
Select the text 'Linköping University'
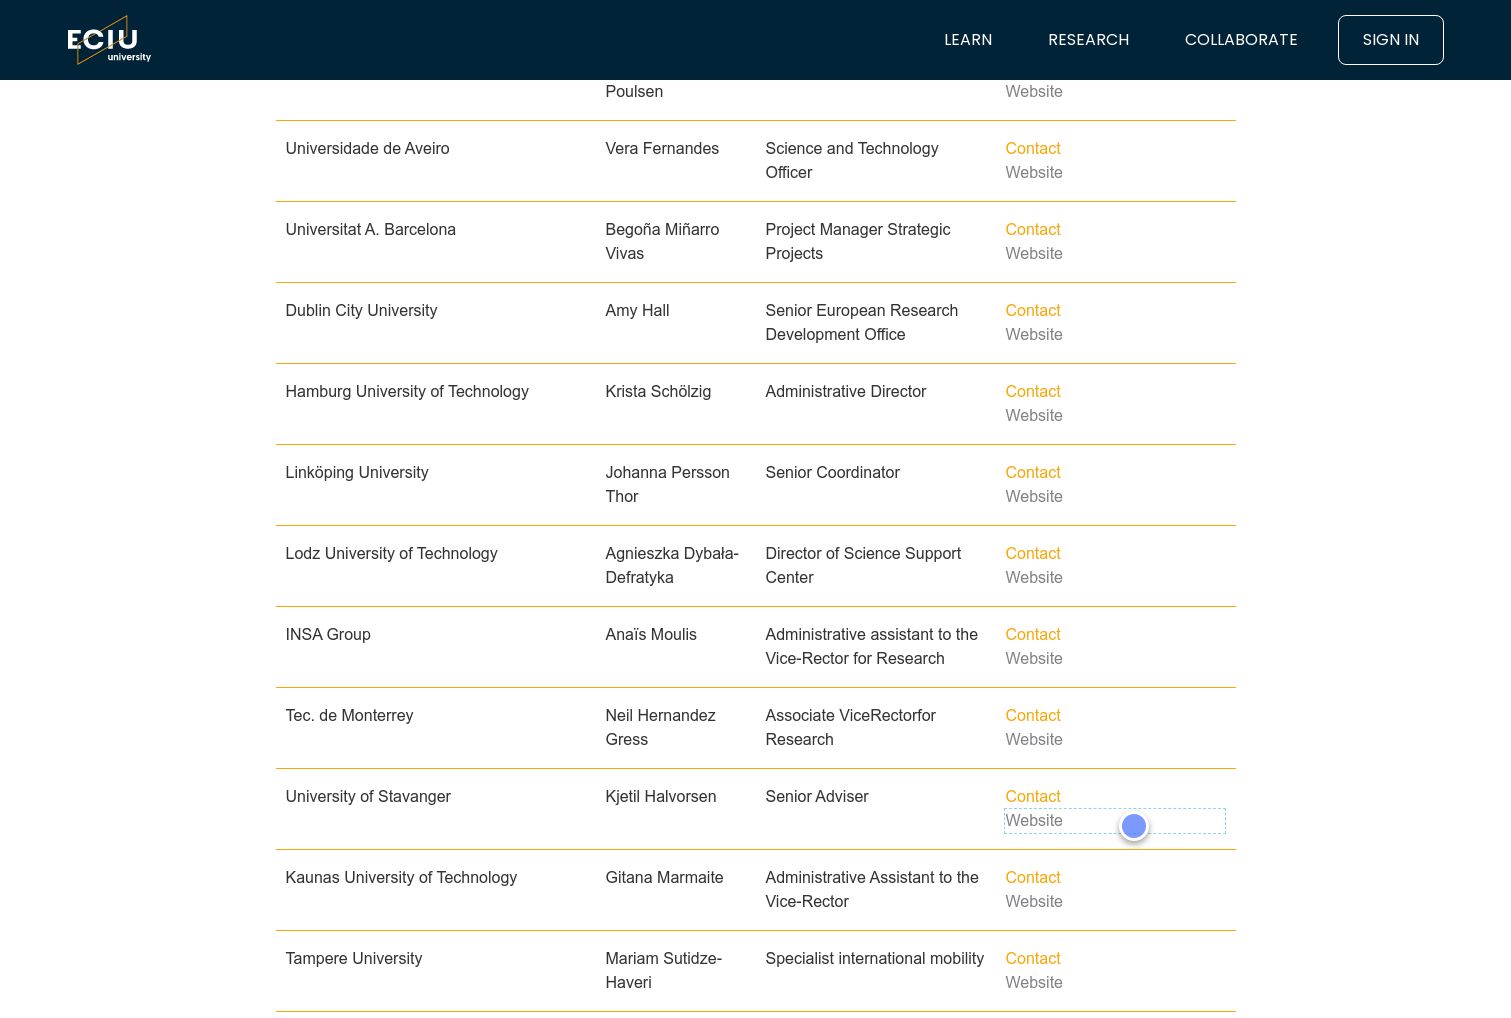[357, 472]
